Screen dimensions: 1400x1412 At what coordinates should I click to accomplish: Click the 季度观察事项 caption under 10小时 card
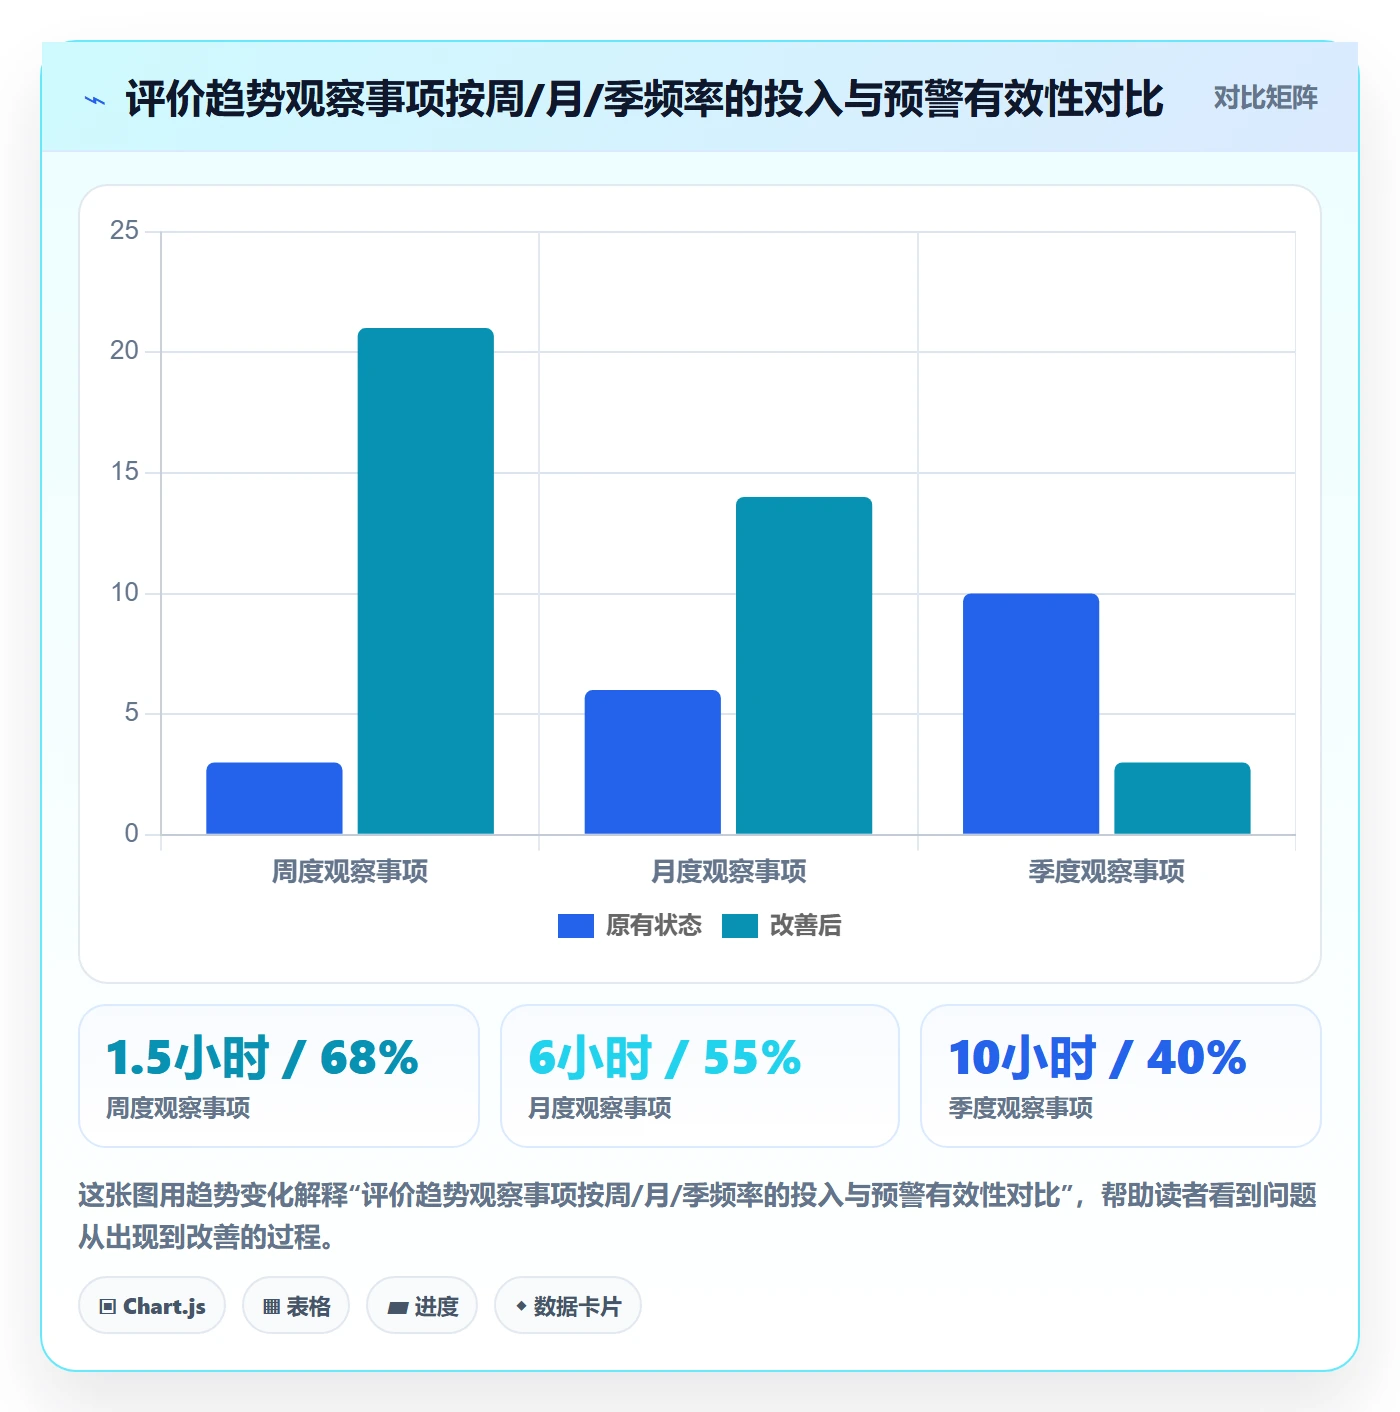pos(1020,1108)
